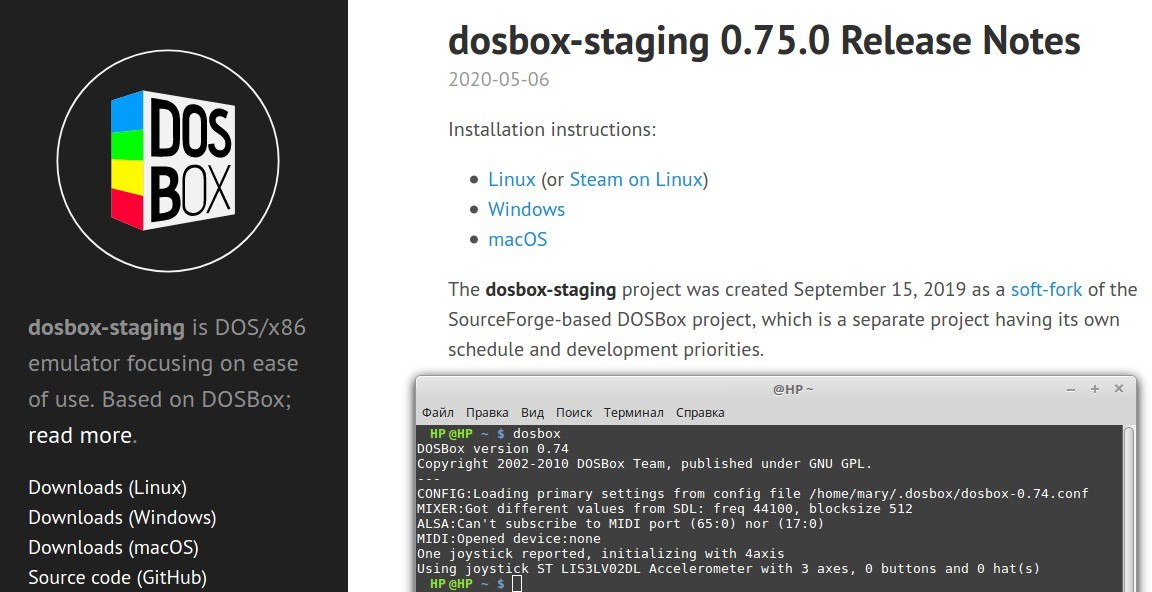Image resolution: width=1152 pixels, height=592 pixels.
Task: Click the terminal cursor at the last prompt
Action: [x=517, y=584]
